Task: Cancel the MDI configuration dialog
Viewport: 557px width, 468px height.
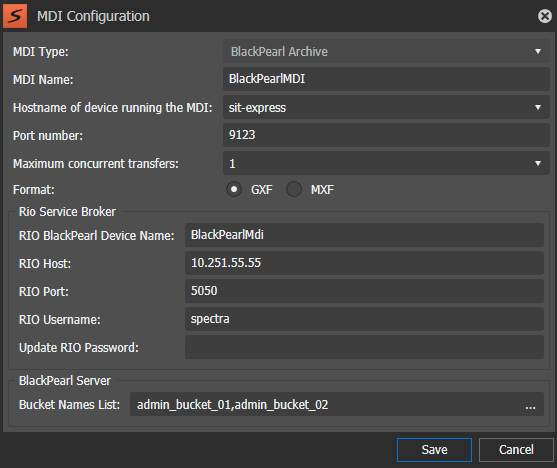Action: [x=516, y=450]
